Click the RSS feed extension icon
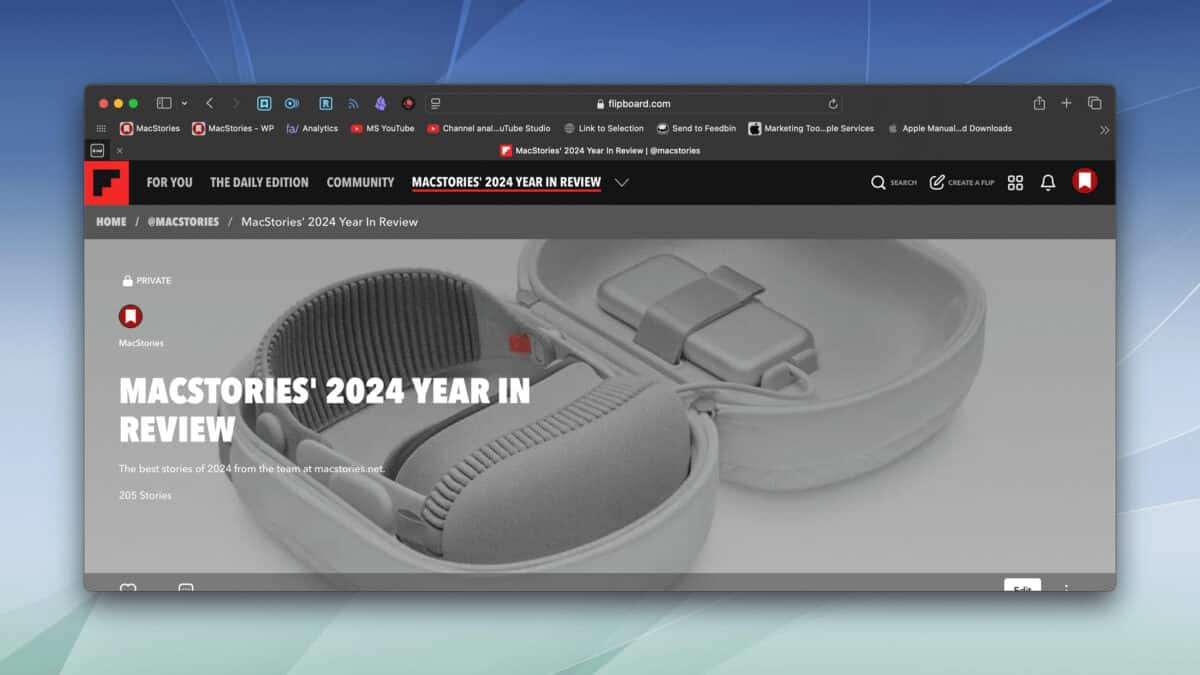Screen dimensions: 1200x675 353,103
